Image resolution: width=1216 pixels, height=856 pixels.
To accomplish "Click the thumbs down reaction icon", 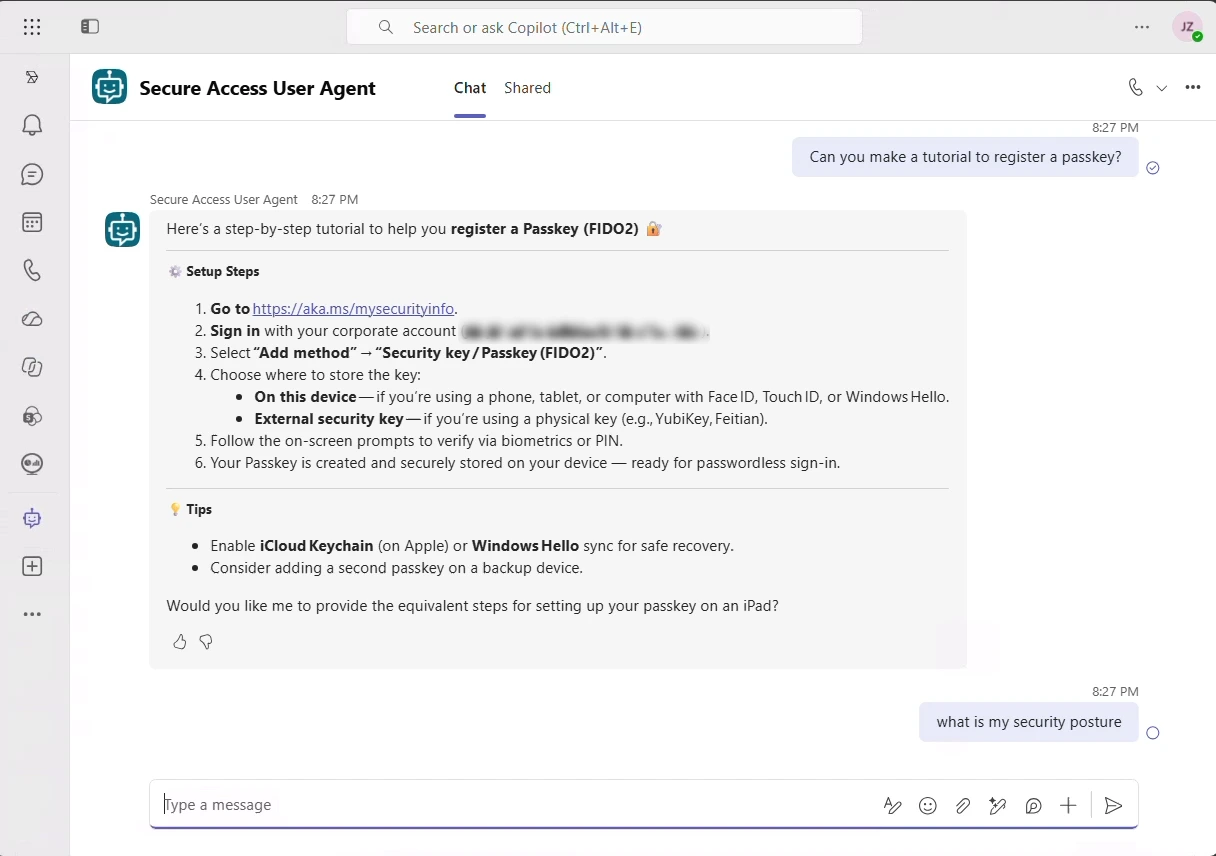I will tap(206, 642).
